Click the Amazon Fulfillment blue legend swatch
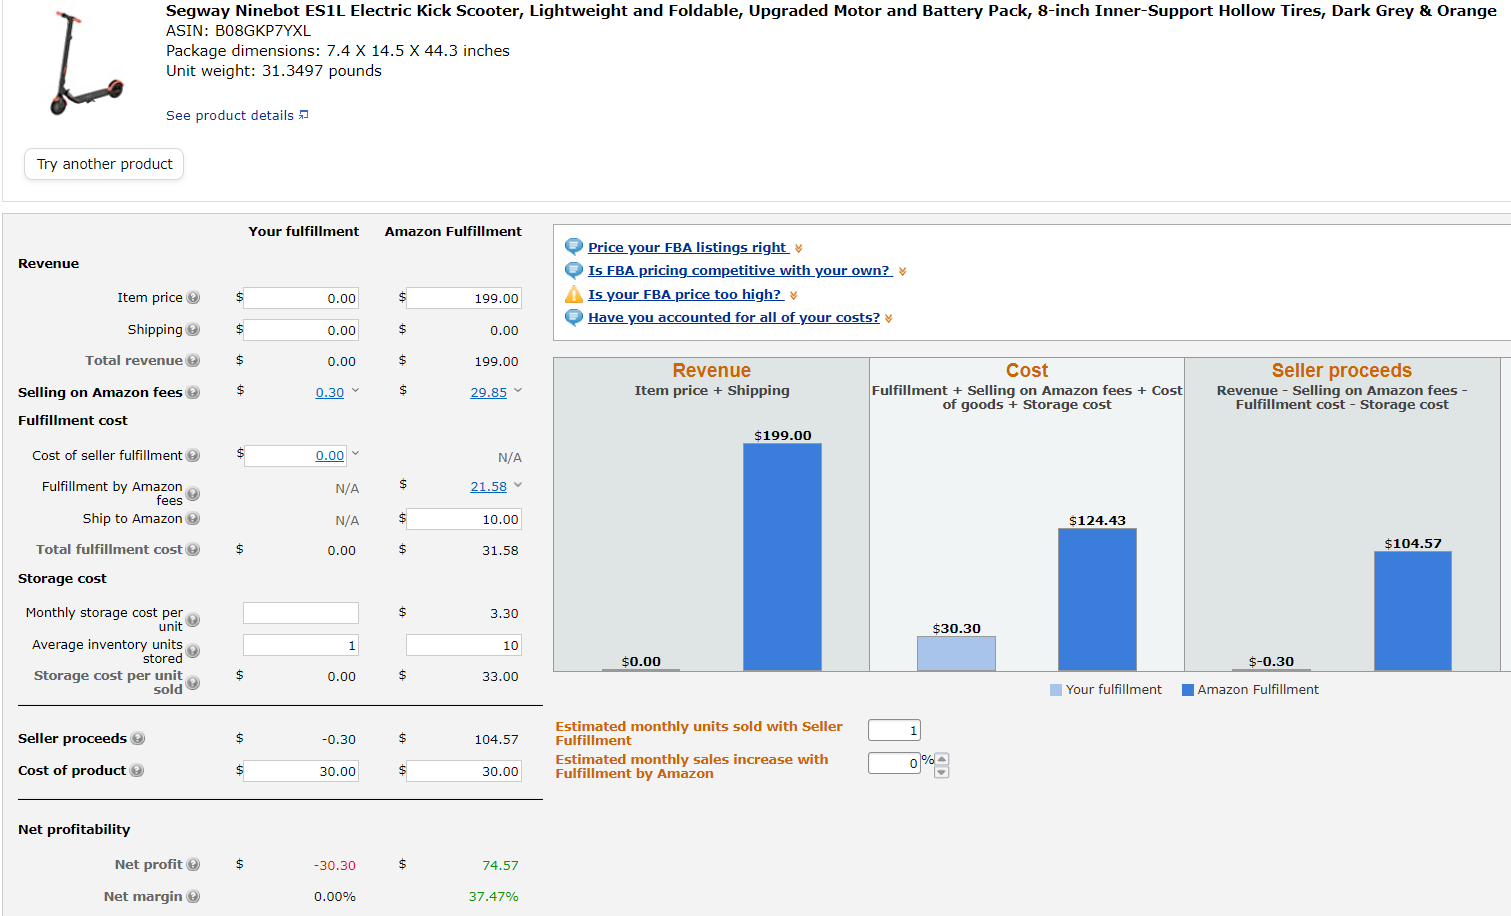 point(1188,690)
